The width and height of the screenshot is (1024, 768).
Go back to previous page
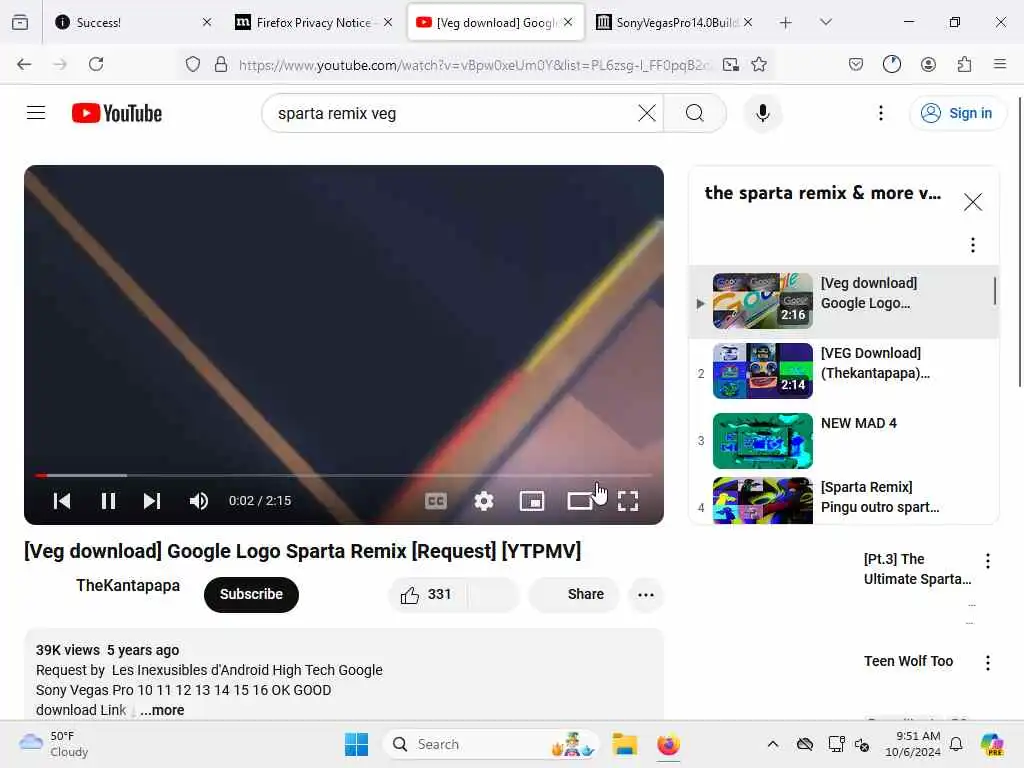[24, 64]
